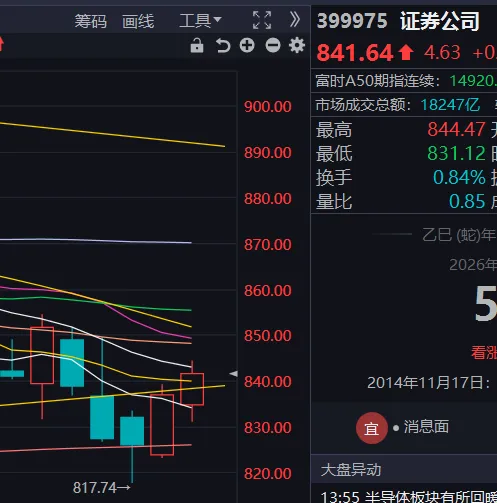Click the 乙巳(蛇)年 calendar label
497x503 pixels.
[x=459, y=235]
